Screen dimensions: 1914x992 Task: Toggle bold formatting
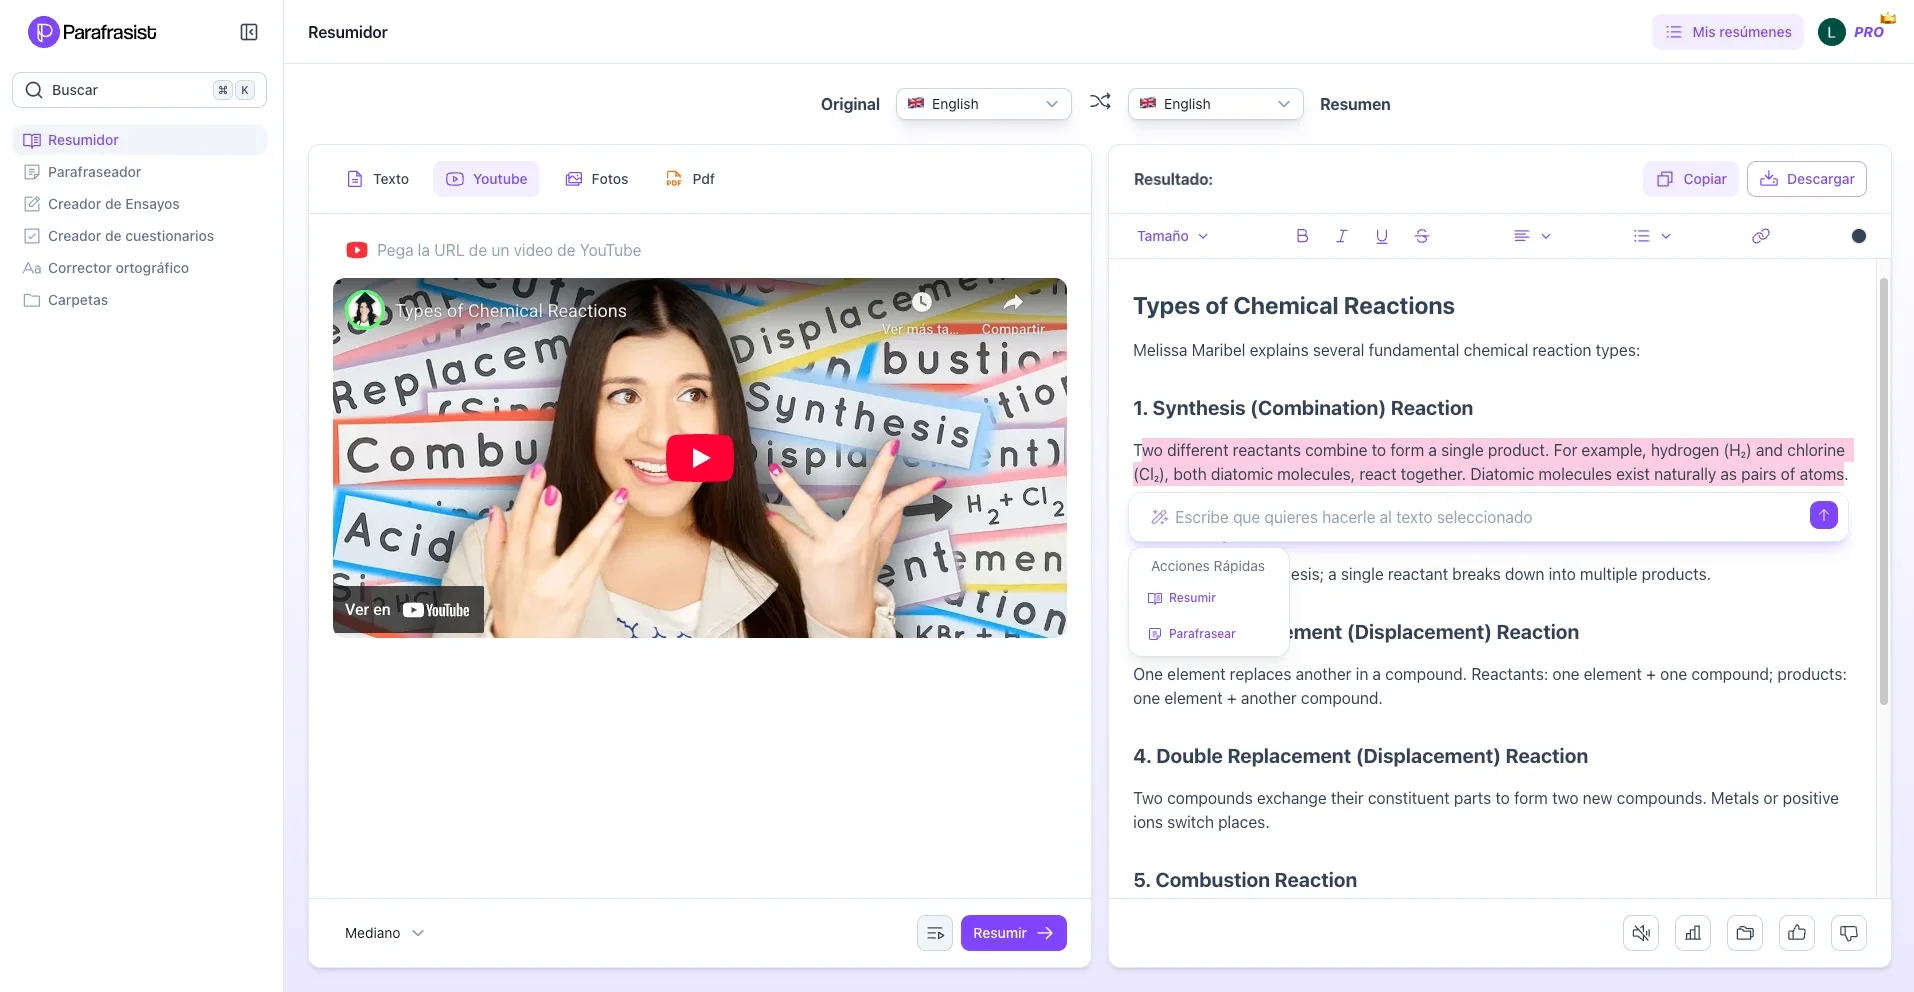tap(1302, 236)
